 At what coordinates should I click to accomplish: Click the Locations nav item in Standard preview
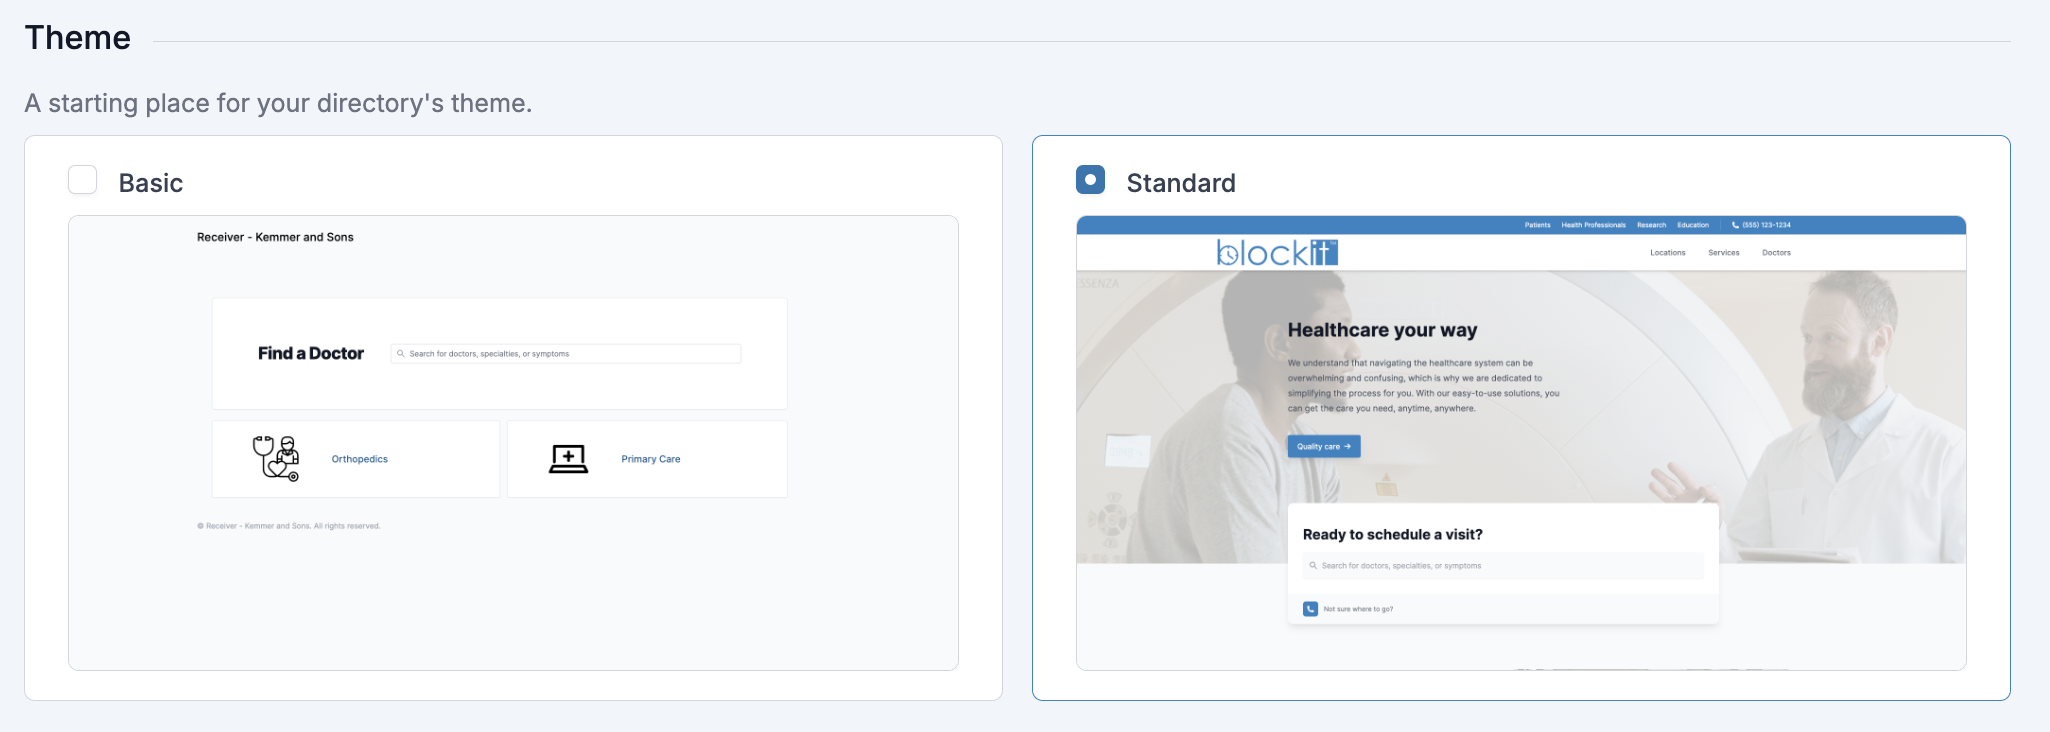(x=1668, y=253)
